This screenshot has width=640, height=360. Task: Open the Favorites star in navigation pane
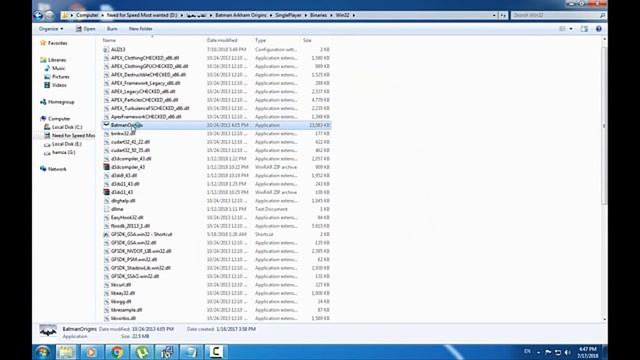[x=43, y=43]
